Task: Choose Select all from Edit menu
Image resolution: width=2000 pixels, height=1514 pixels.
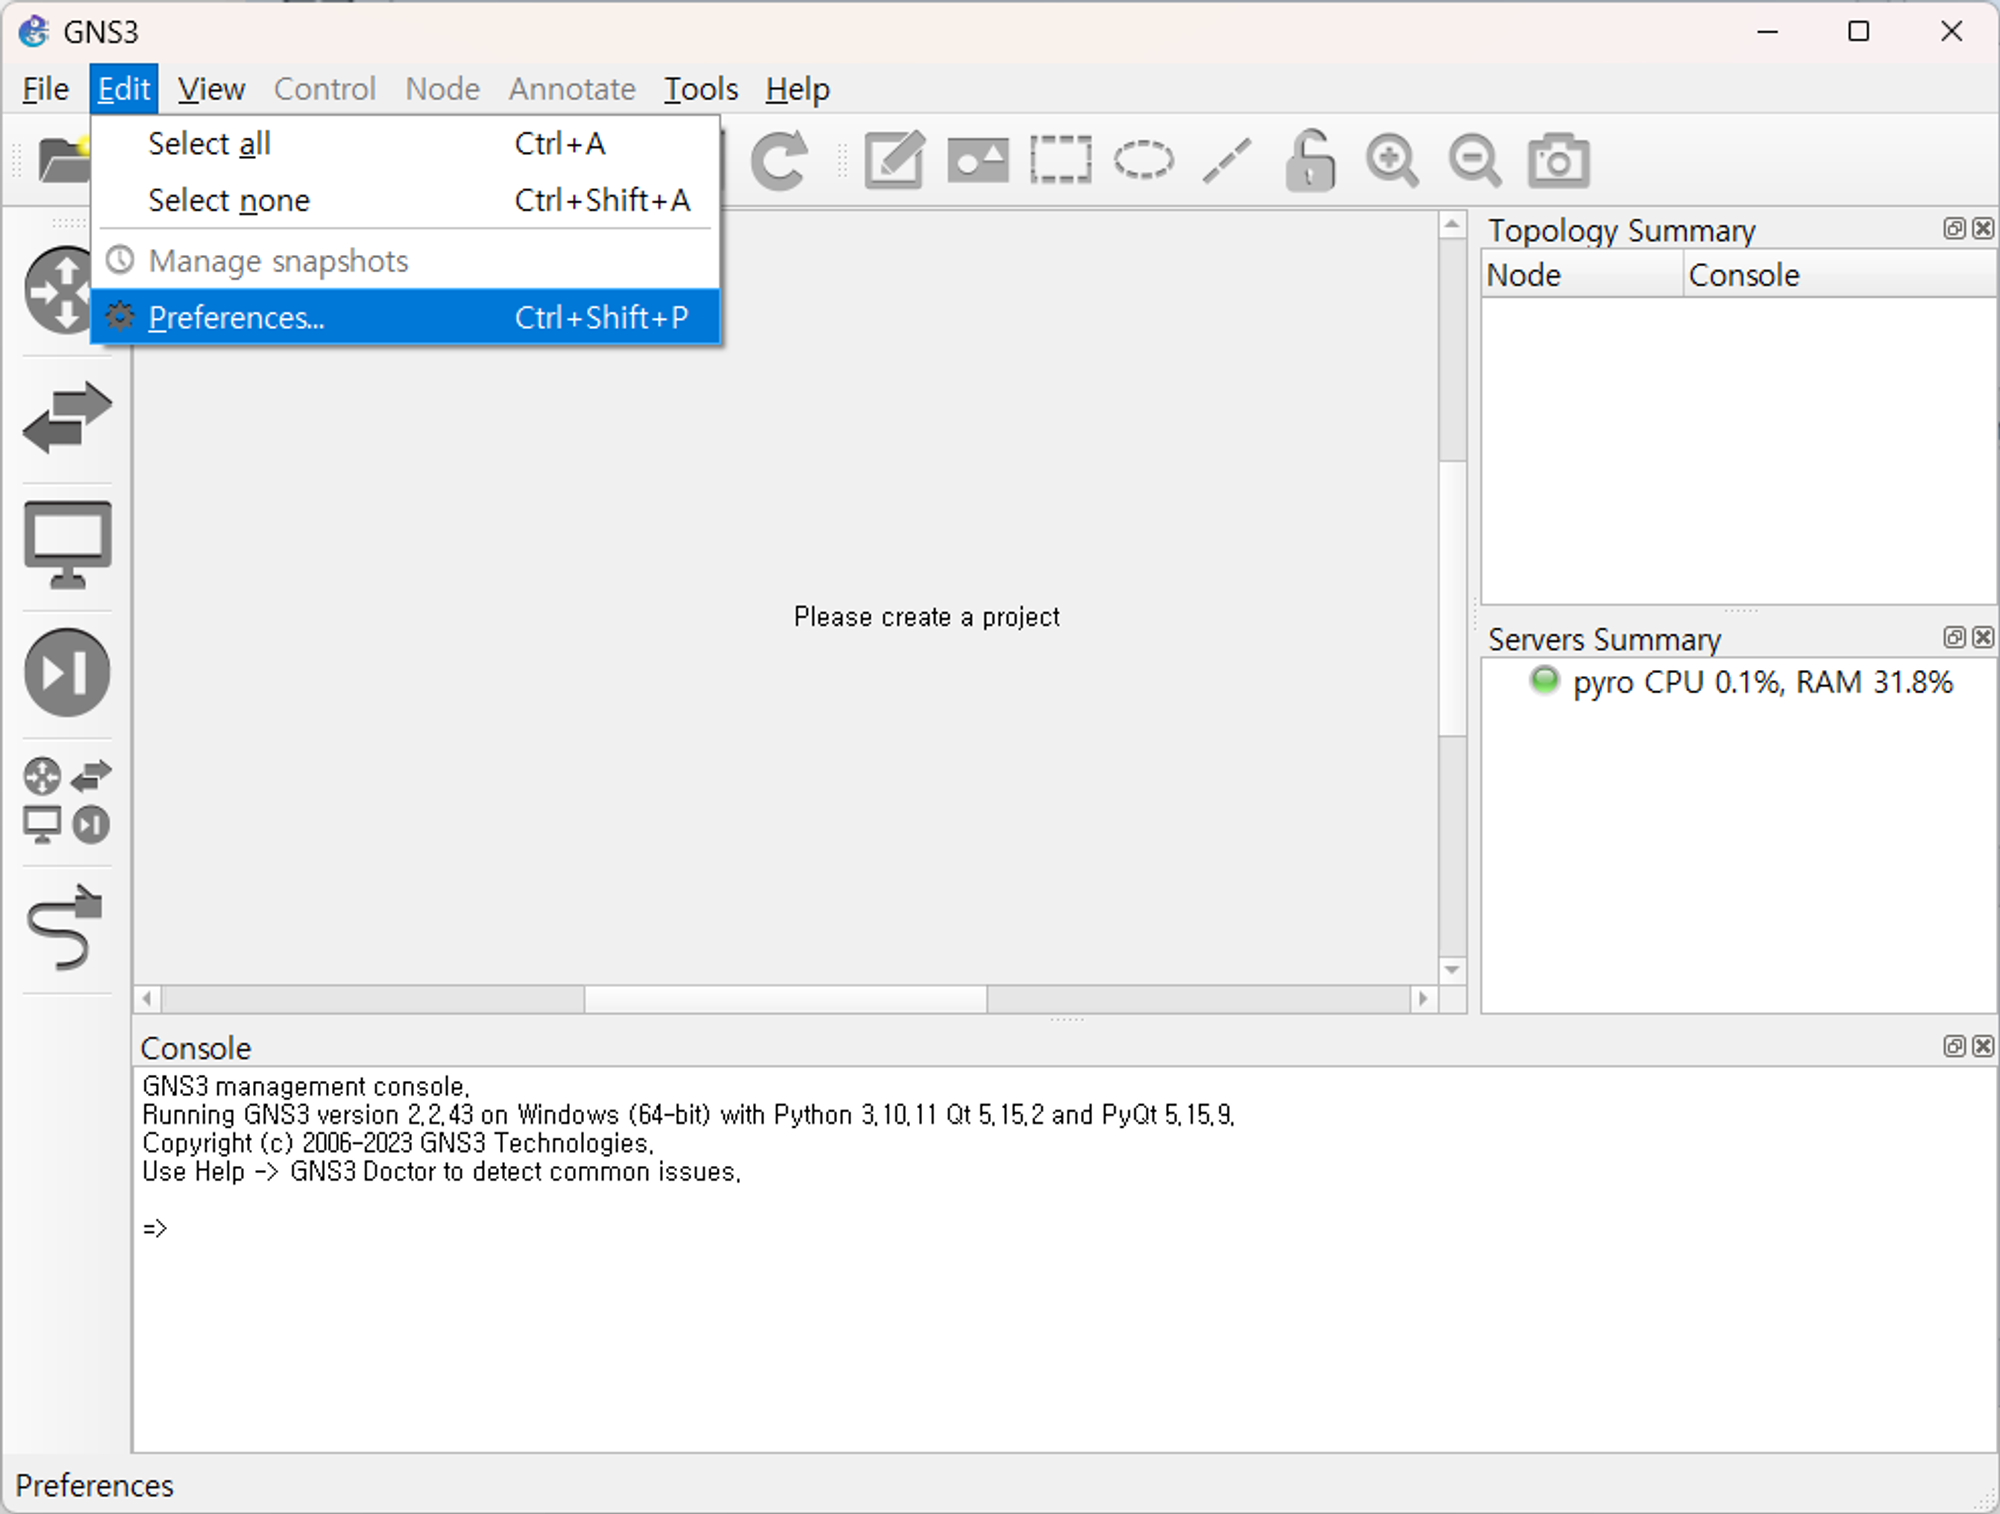Action: [x=405, y=144]
